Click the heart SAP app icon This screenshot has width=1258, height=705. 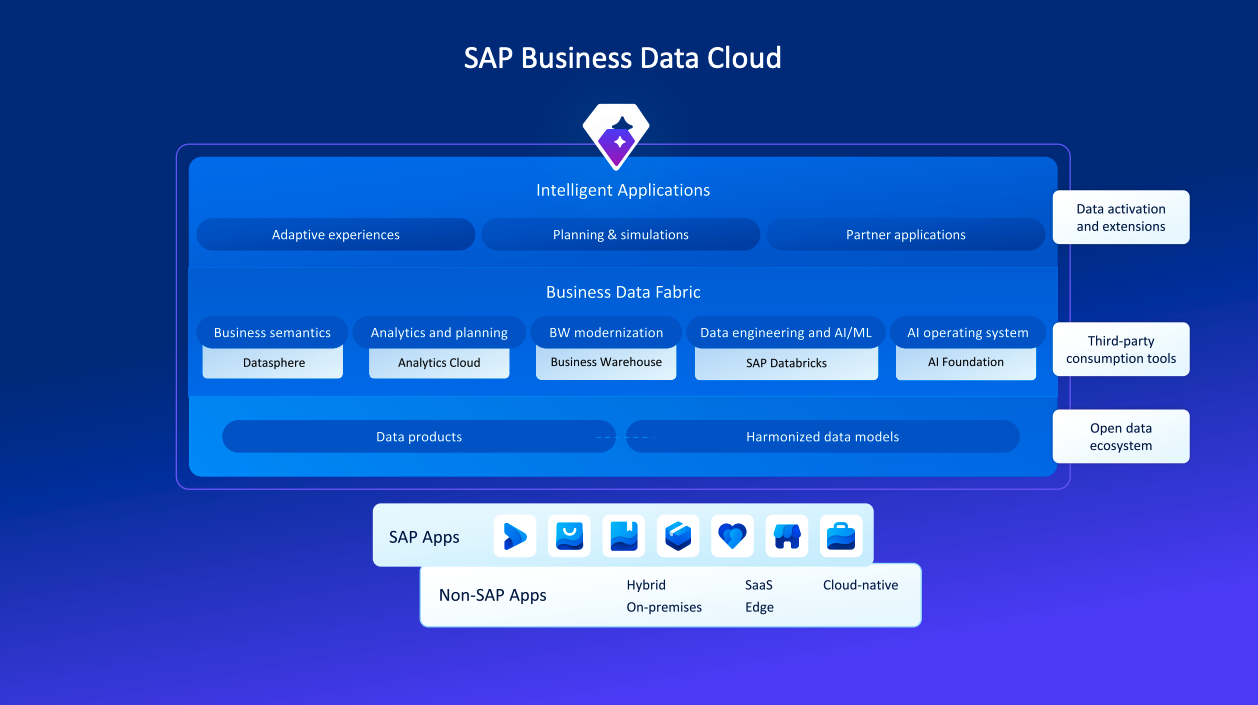point(732,536)
